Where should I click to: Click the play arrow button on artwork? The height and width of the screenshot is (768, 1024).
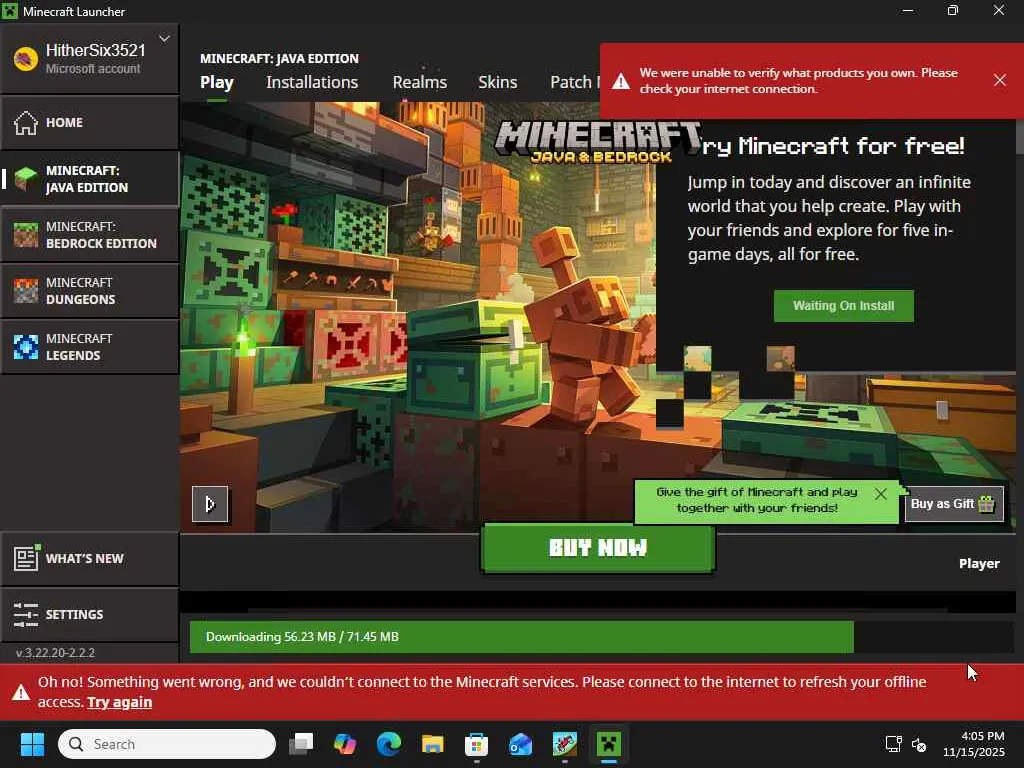210,504
